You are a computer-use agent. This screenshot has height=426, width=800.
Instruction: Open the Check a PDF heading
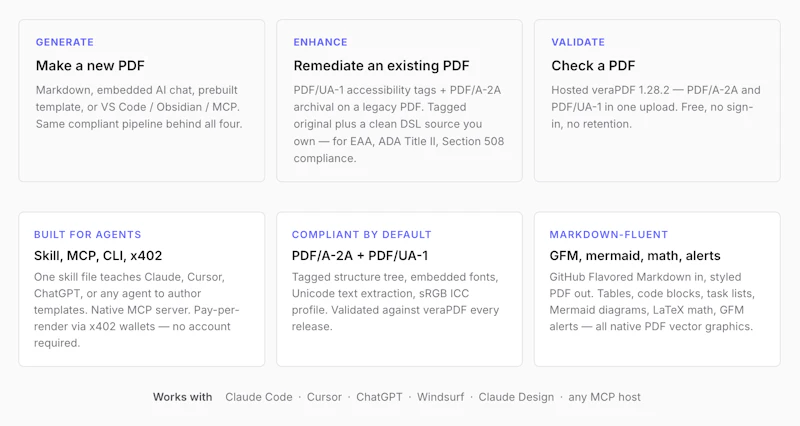pos(593,66)
